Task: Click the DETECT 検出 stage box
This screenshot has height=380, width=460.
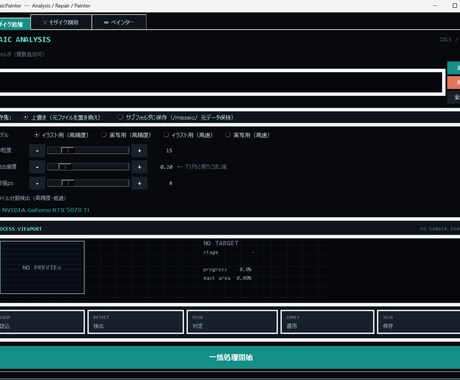Action: (x=136, y=322)
